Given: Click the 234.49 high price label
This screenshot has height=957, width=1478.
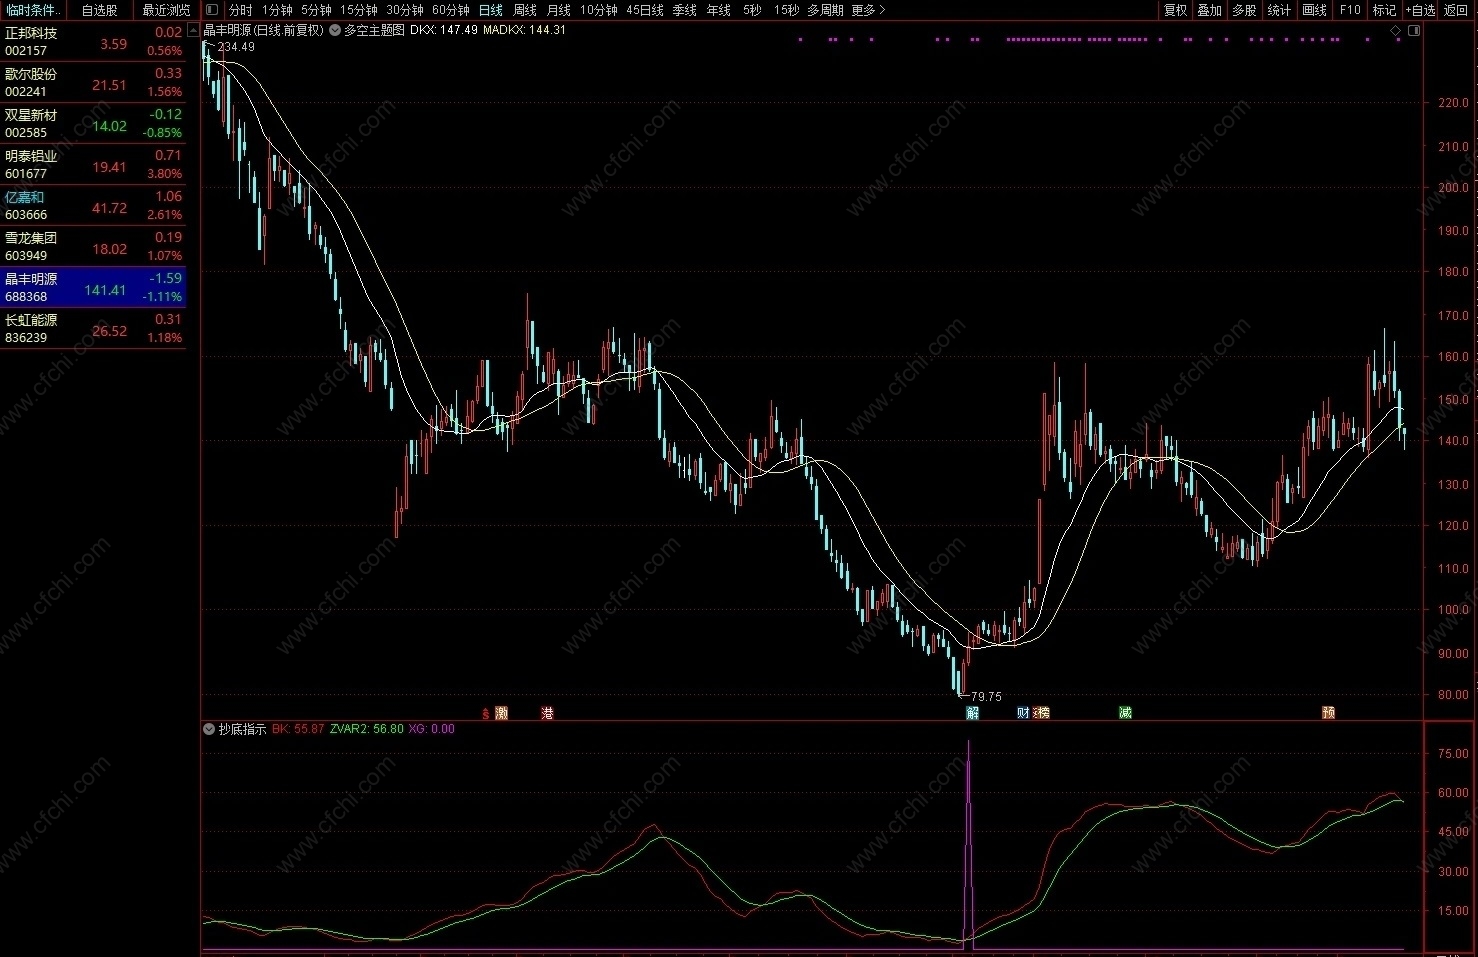Looking at the screenshot, I should coord(236,47).
